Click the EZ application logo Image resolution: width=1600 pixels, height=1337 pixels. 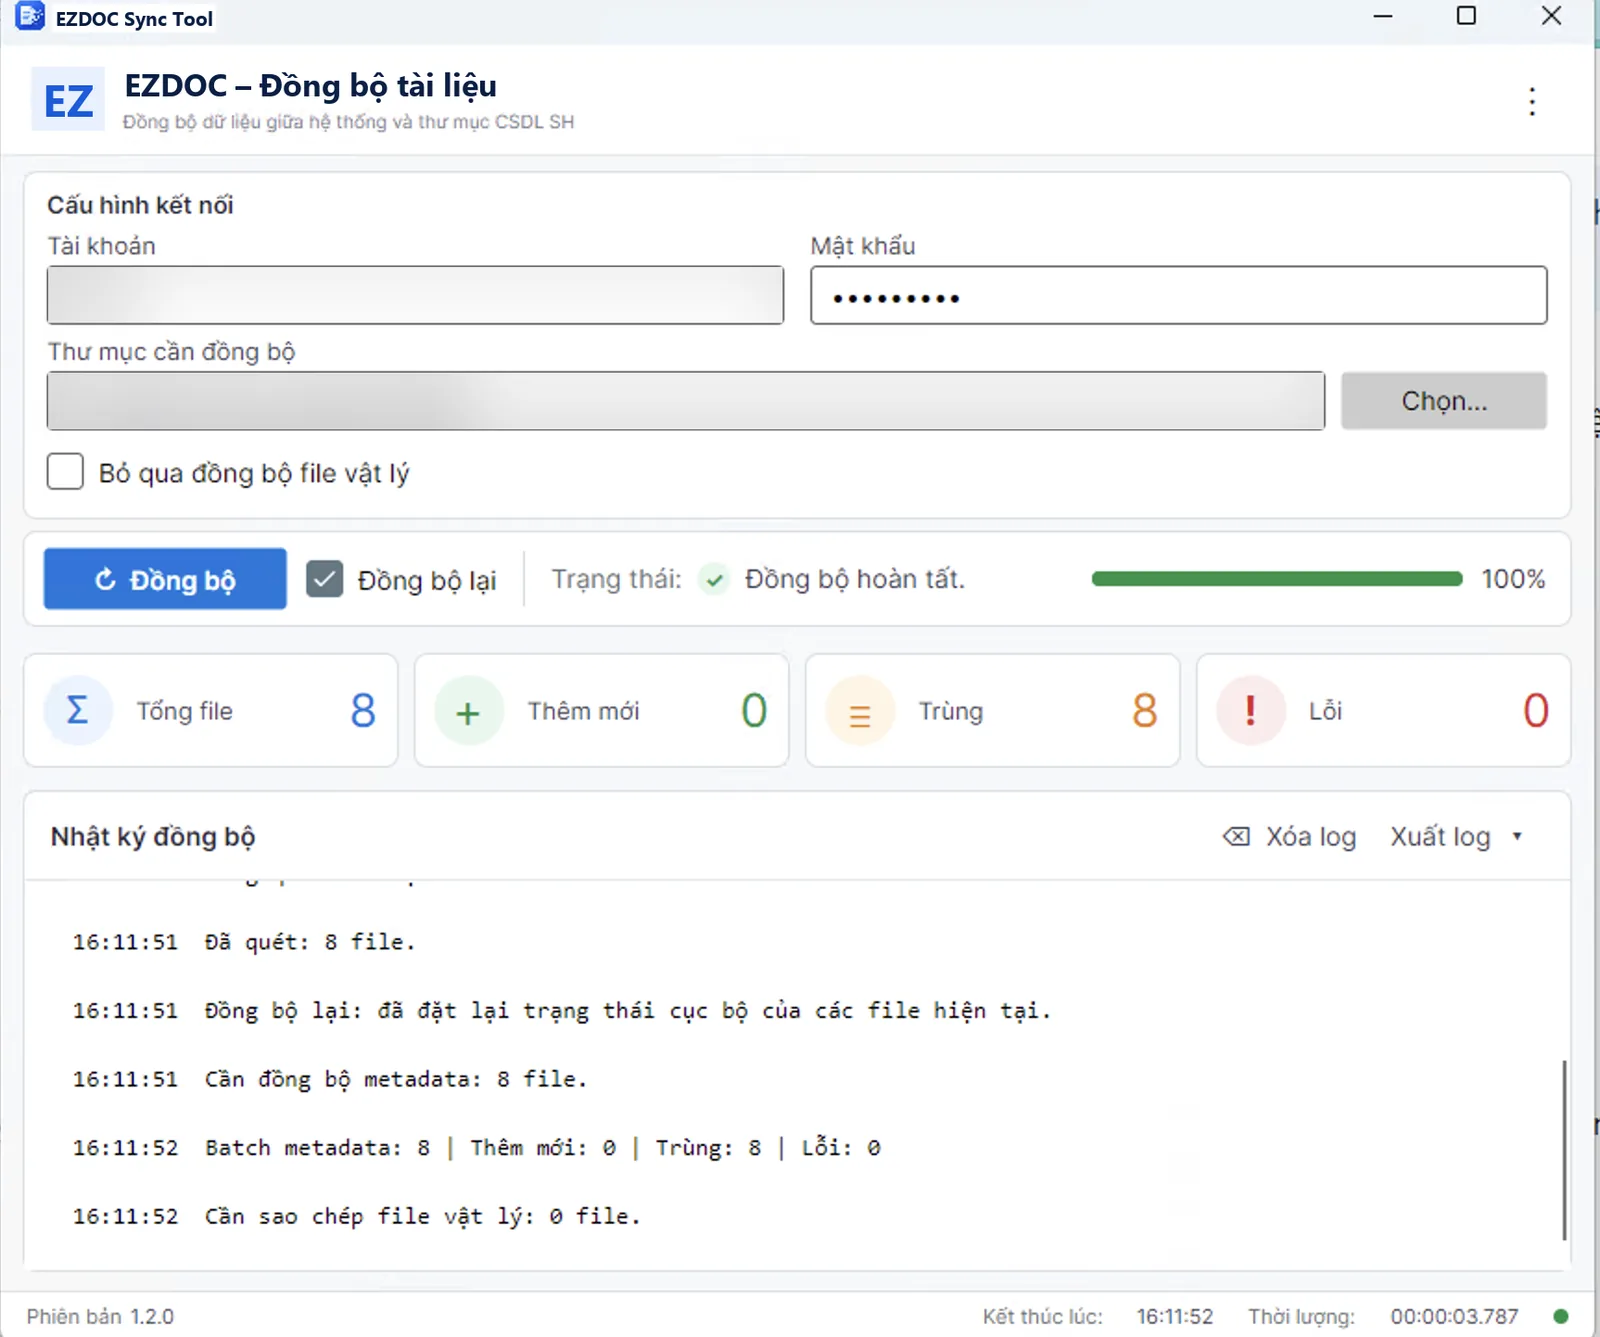68,100
